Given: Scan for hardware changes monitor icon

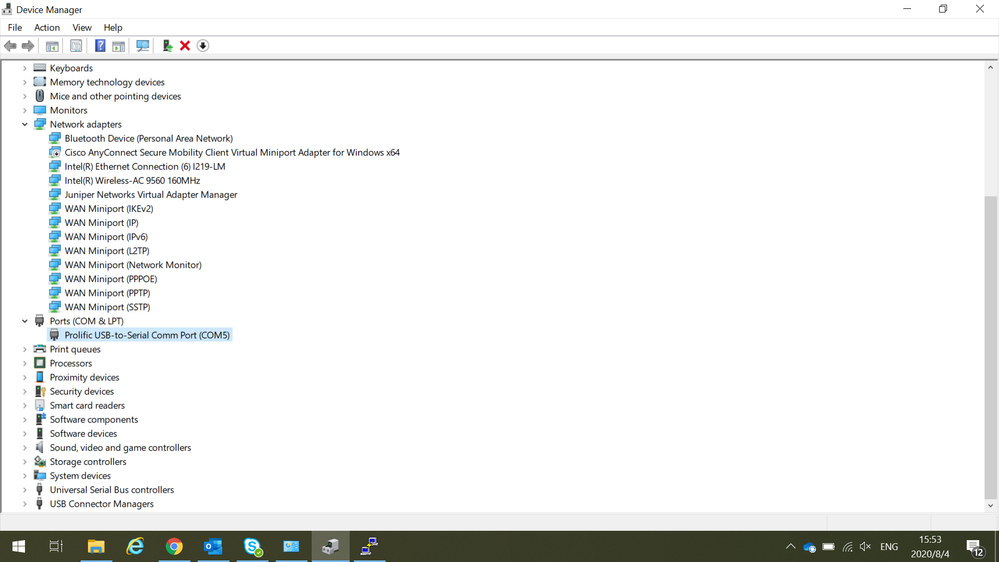Looking at the screenshot, I should coord(142,46).
